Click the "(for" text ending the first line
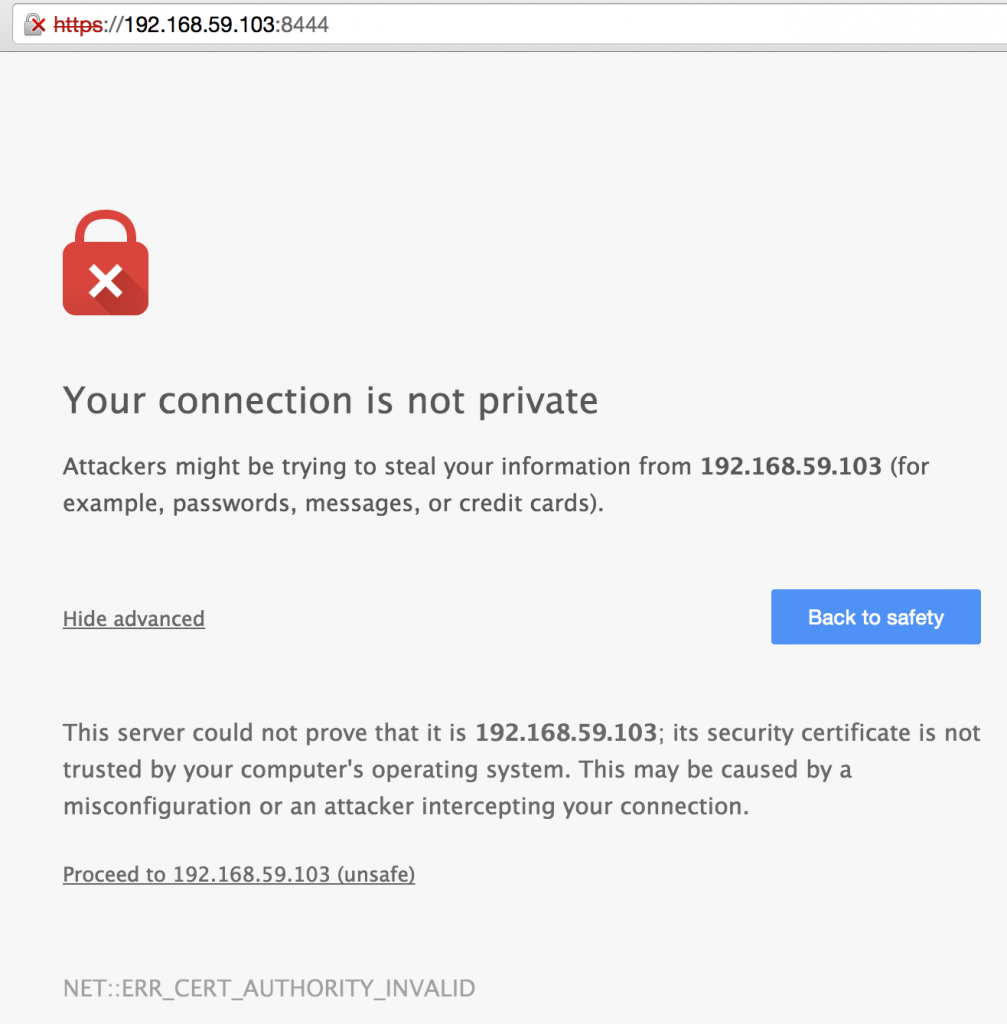This screenshot has width=1007, height=1024. (908, 466)
